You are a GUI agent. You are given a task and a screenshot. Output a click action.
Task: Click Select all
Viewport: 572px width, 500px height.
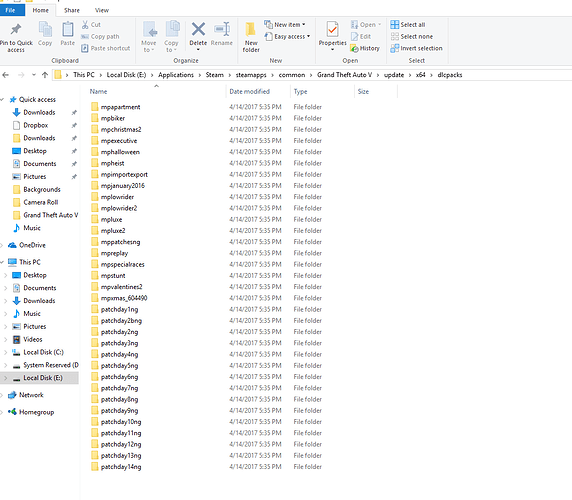click(x=407, y=25)
